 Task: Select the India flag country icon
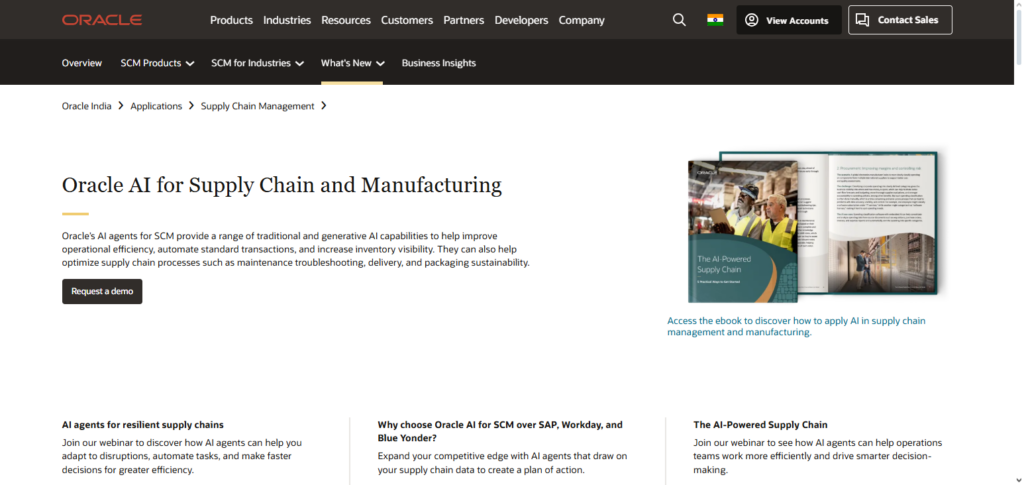pyautogui.click(x=715, y=20)
